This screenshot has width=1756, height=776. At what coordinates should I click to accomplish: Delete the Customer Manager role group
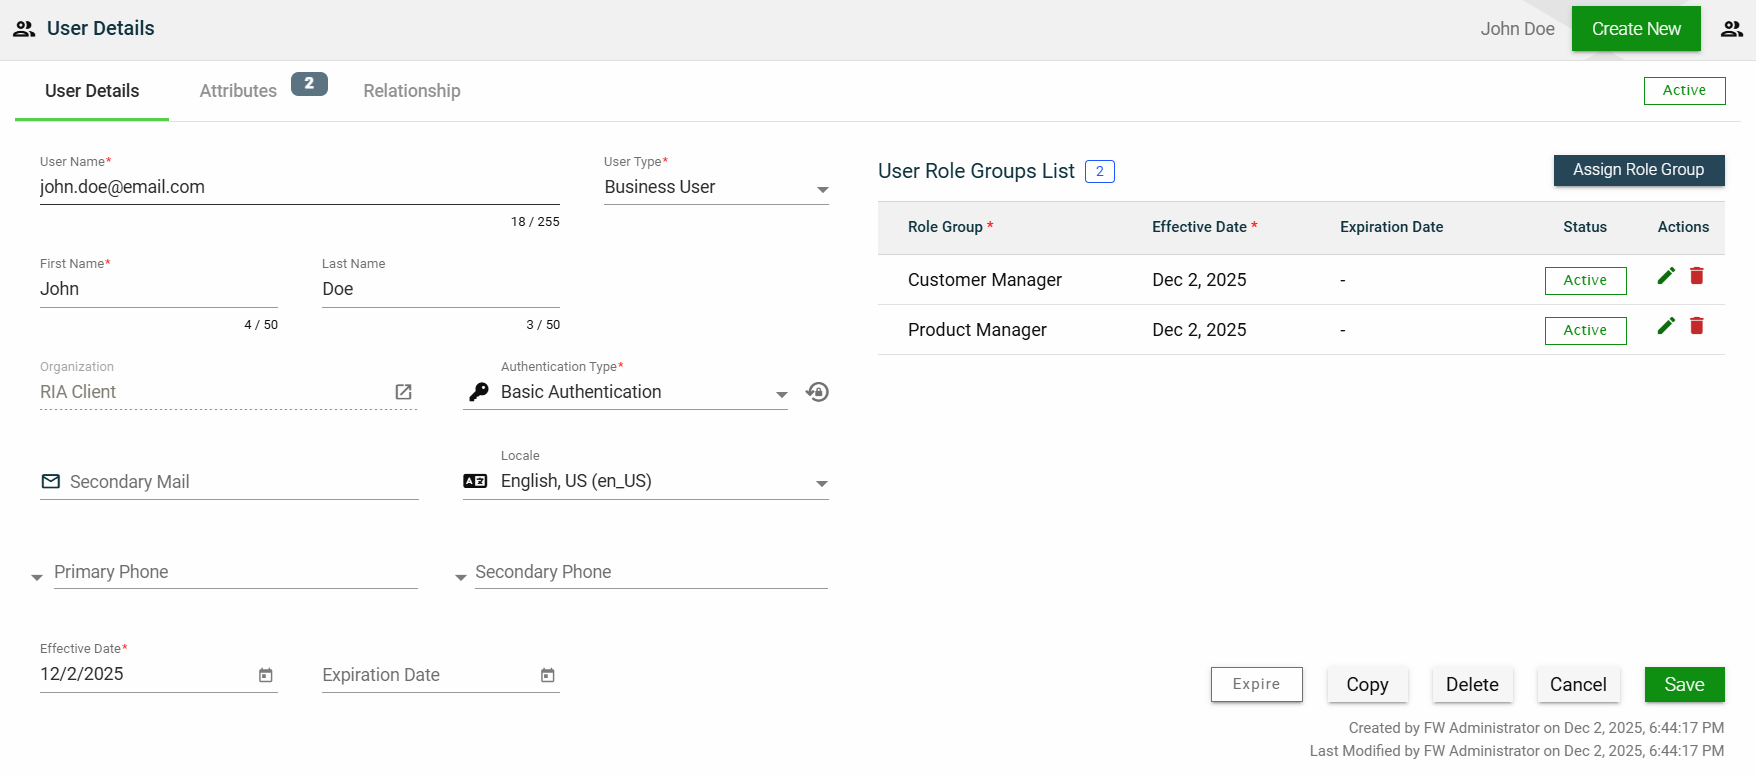tap(1697, 276)
